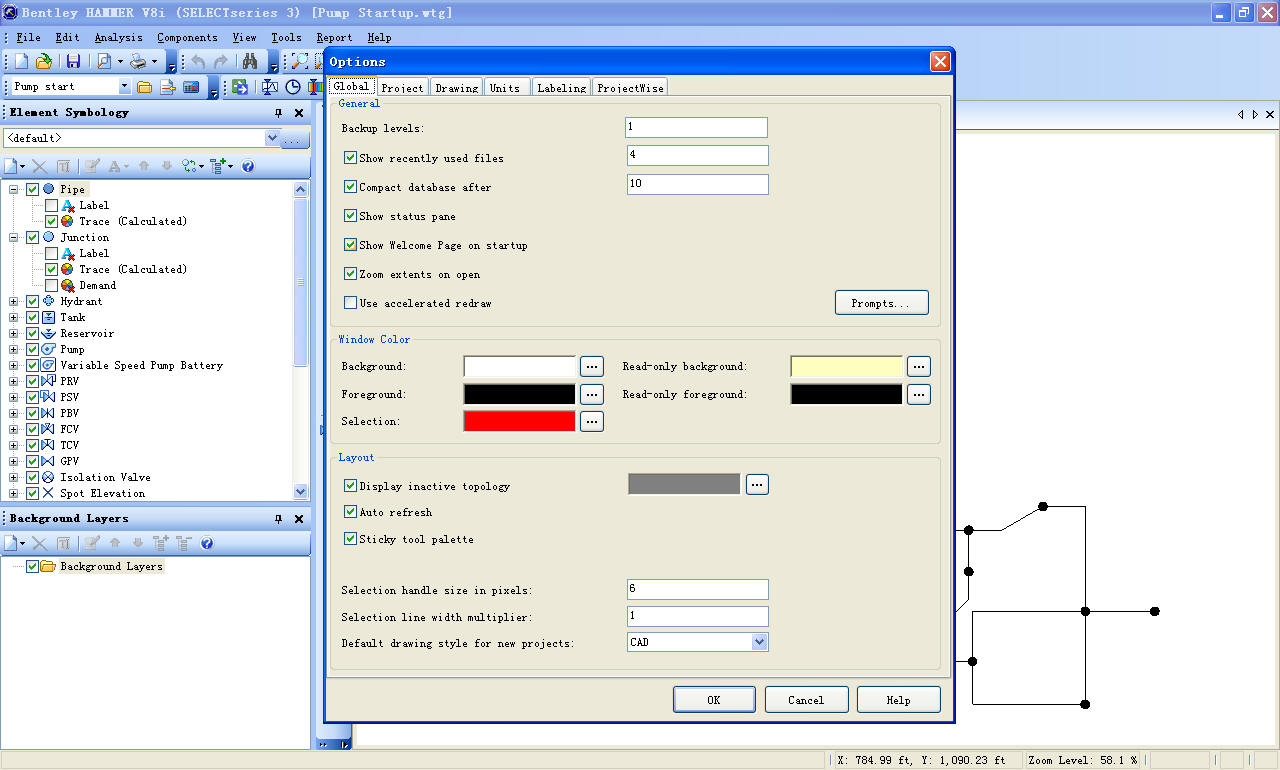This screenshot has width=1280, height=770.
Task: Expand the Hydrant tree node
Action: [x=14, y=301]
